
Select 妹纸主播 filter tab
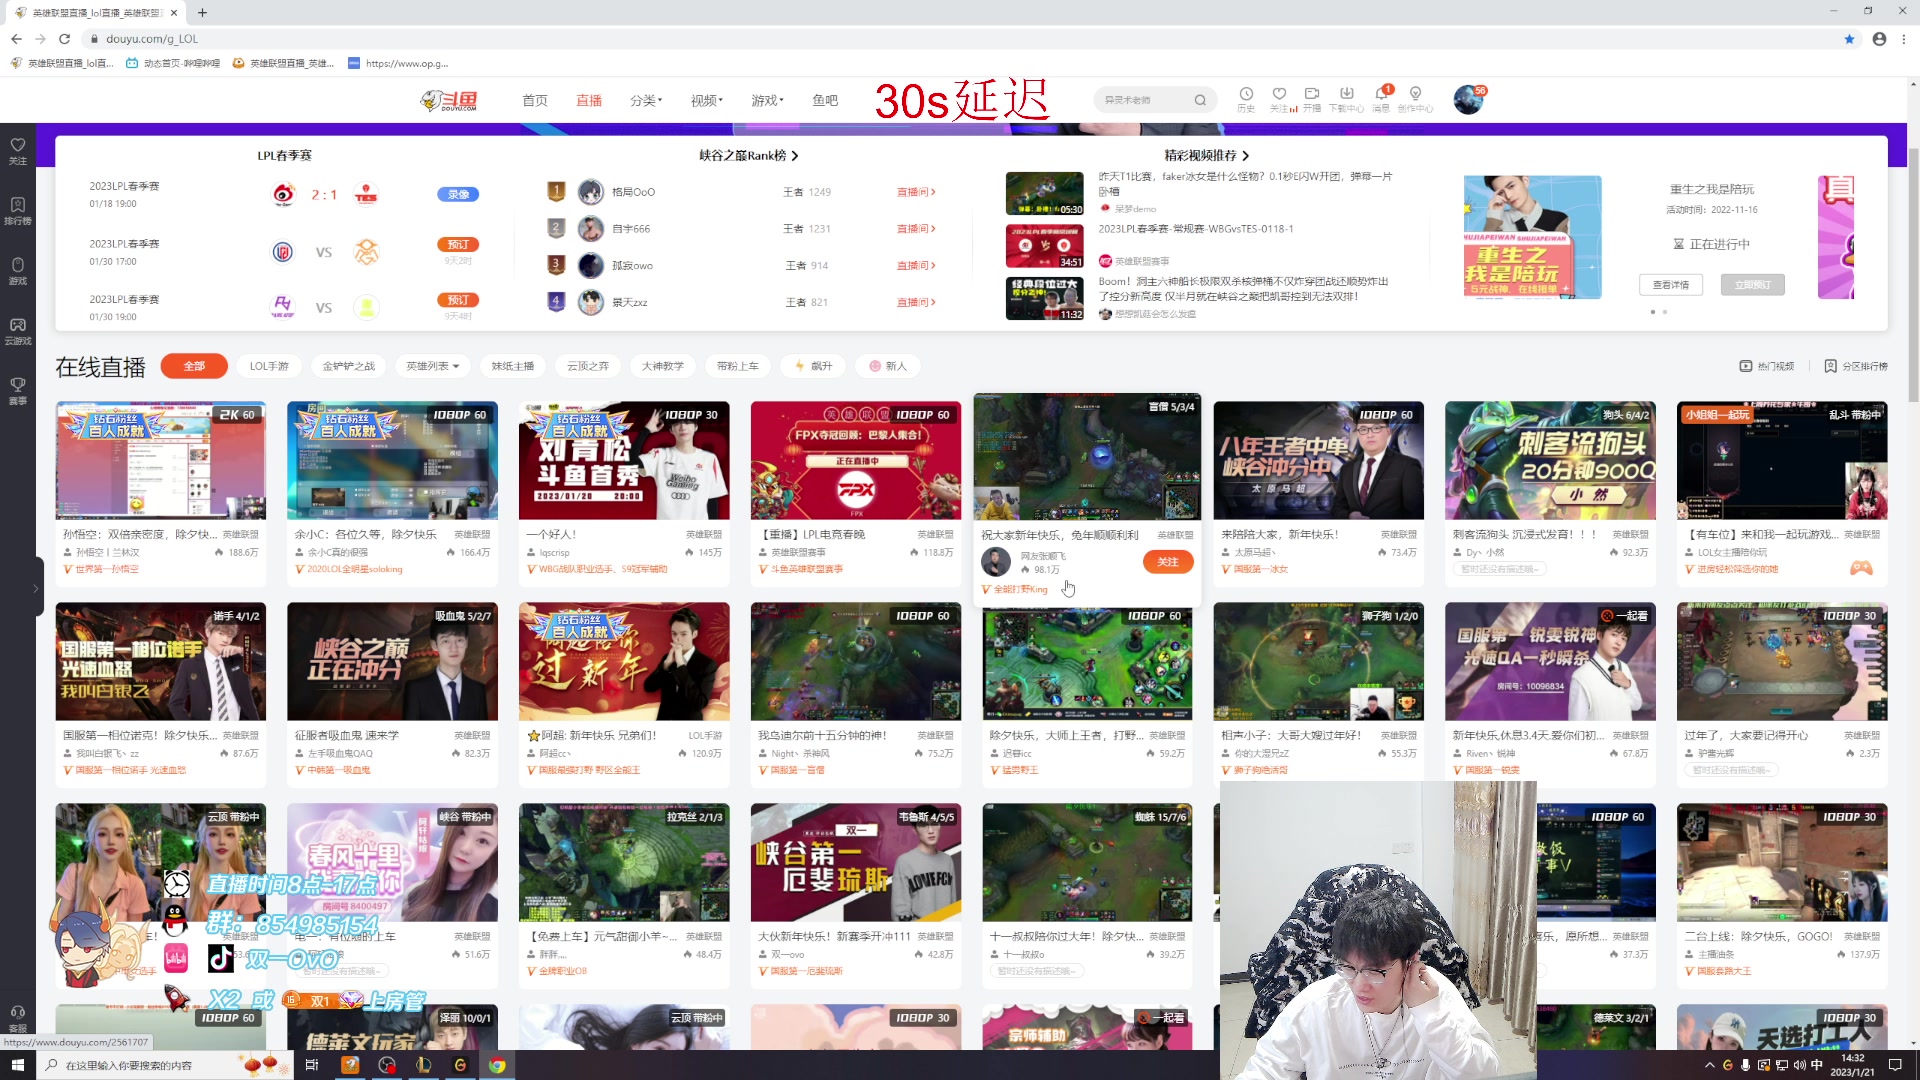(x=512, y=366)
